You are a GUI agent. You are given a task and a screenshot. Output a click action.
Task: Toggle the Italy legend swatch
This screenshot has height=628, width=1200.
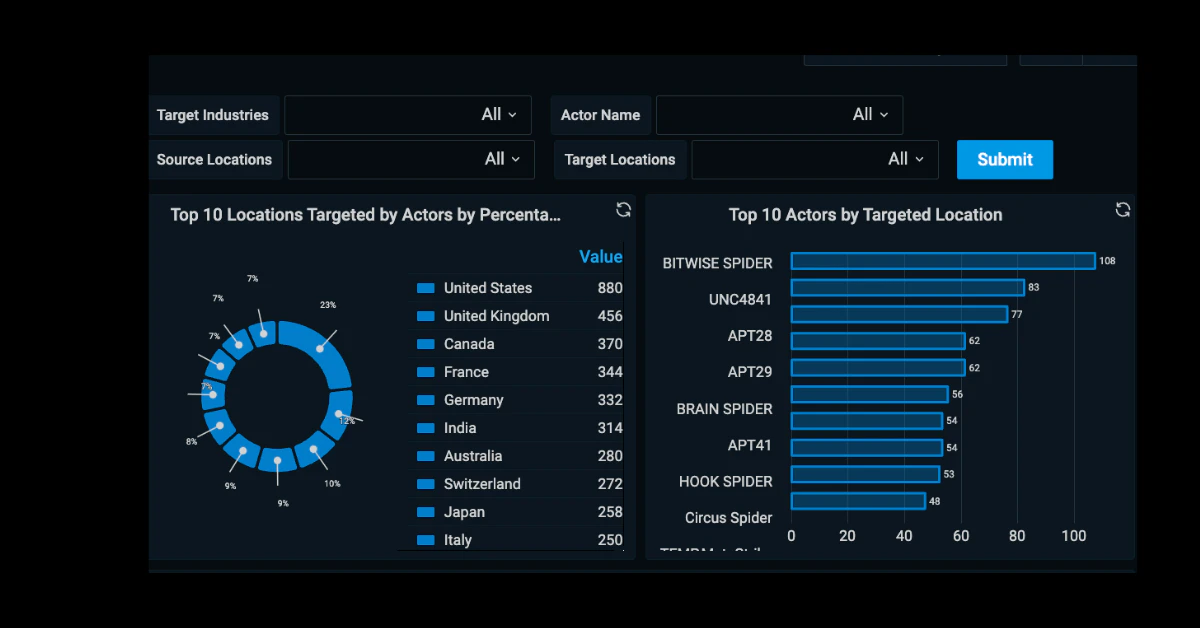(425, 540)
